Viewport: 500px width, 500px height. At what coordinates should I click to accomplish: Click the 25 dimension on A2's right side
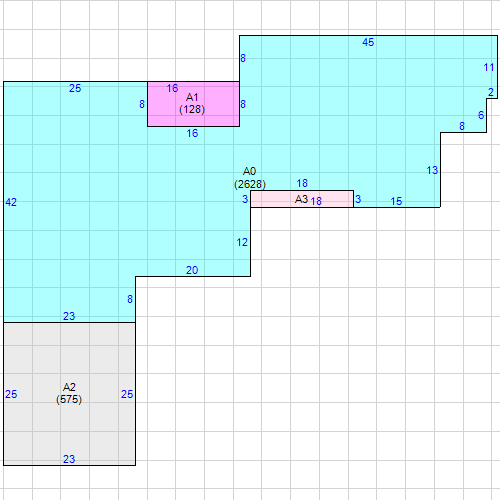pyautogui.click(x=127, y=394)
